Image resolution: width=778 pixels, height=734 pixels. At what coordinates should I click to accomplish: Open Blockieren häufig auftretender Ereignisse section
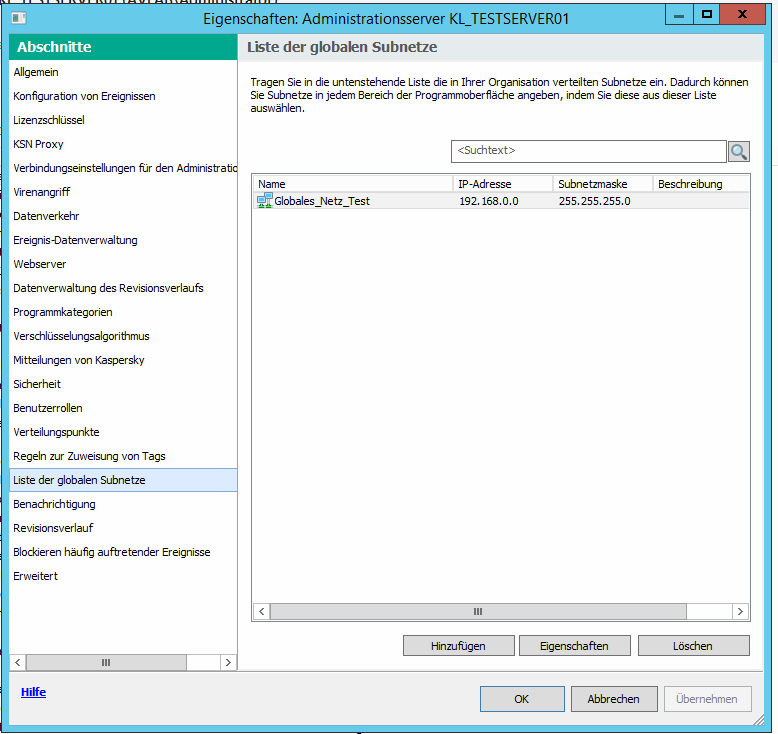pyautogui.click(x=112, y=552)
